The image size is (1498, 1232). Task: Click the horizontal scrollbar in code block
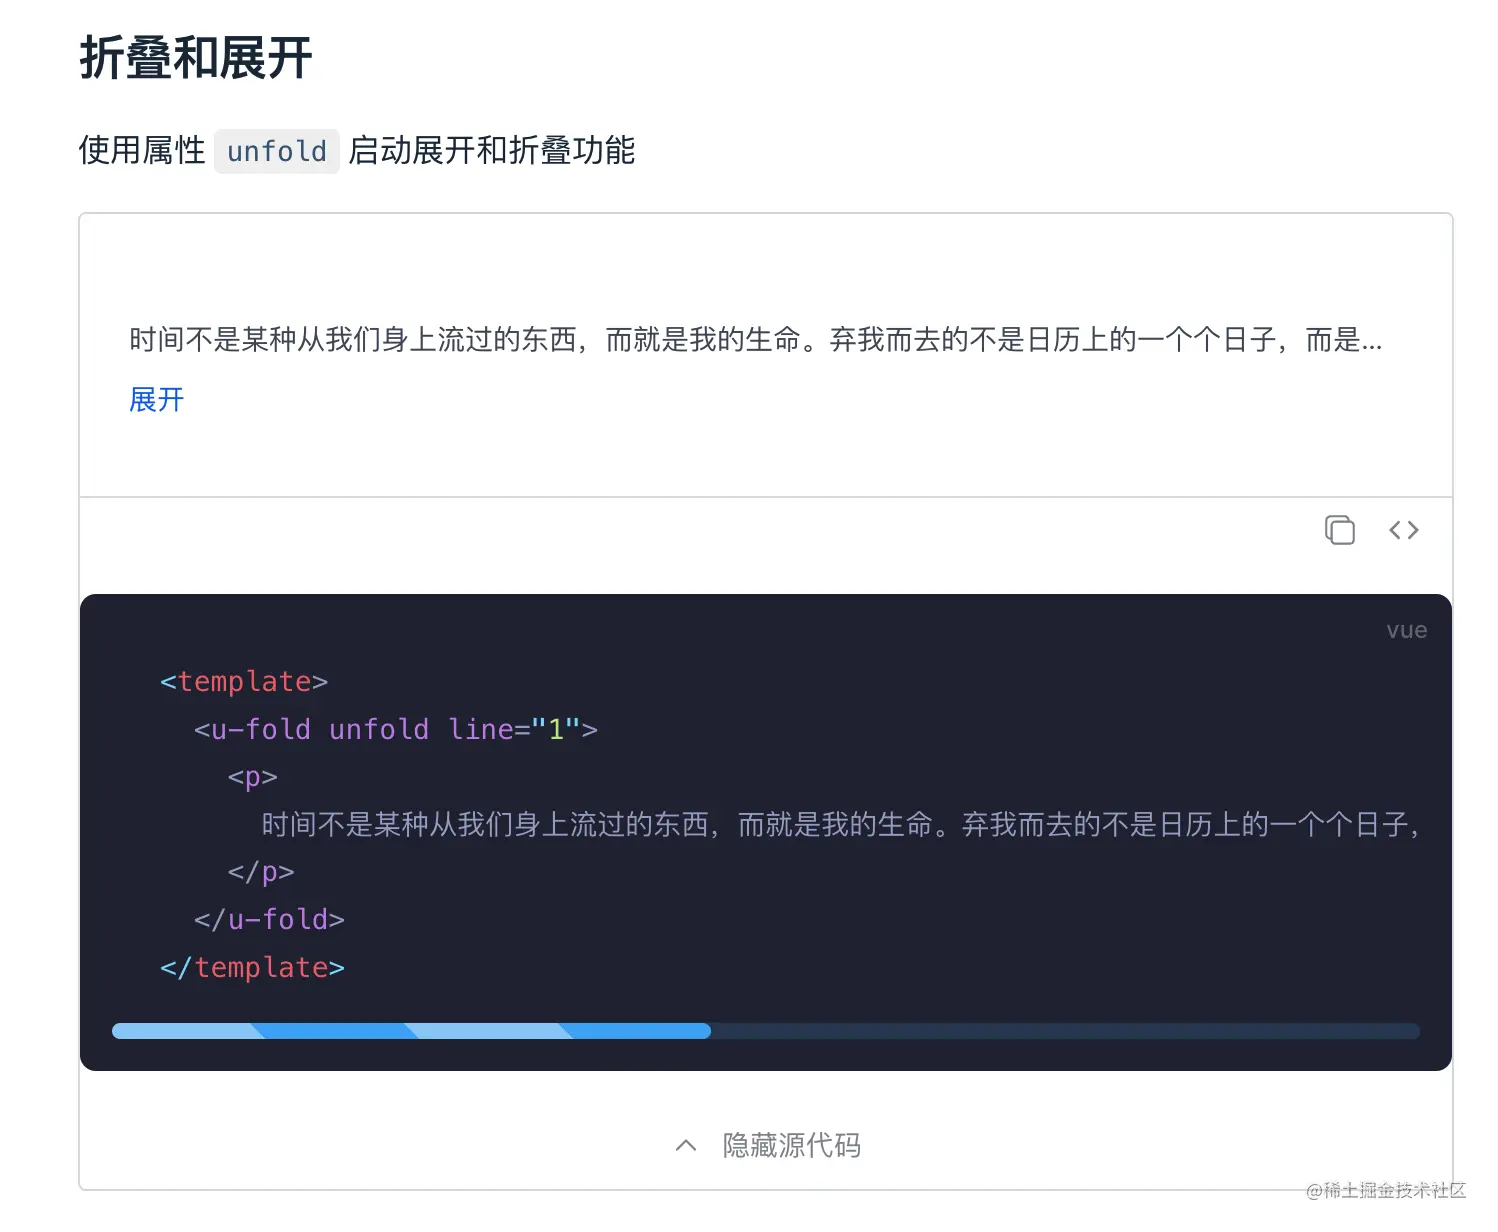(x=411, y=1031)
